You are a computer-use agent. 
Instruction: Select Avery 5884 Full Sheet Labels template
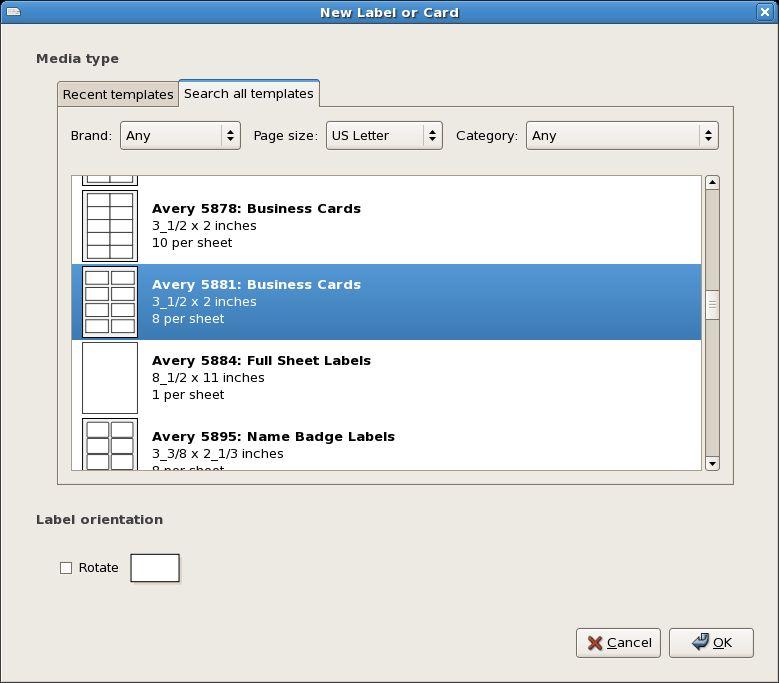387,378
